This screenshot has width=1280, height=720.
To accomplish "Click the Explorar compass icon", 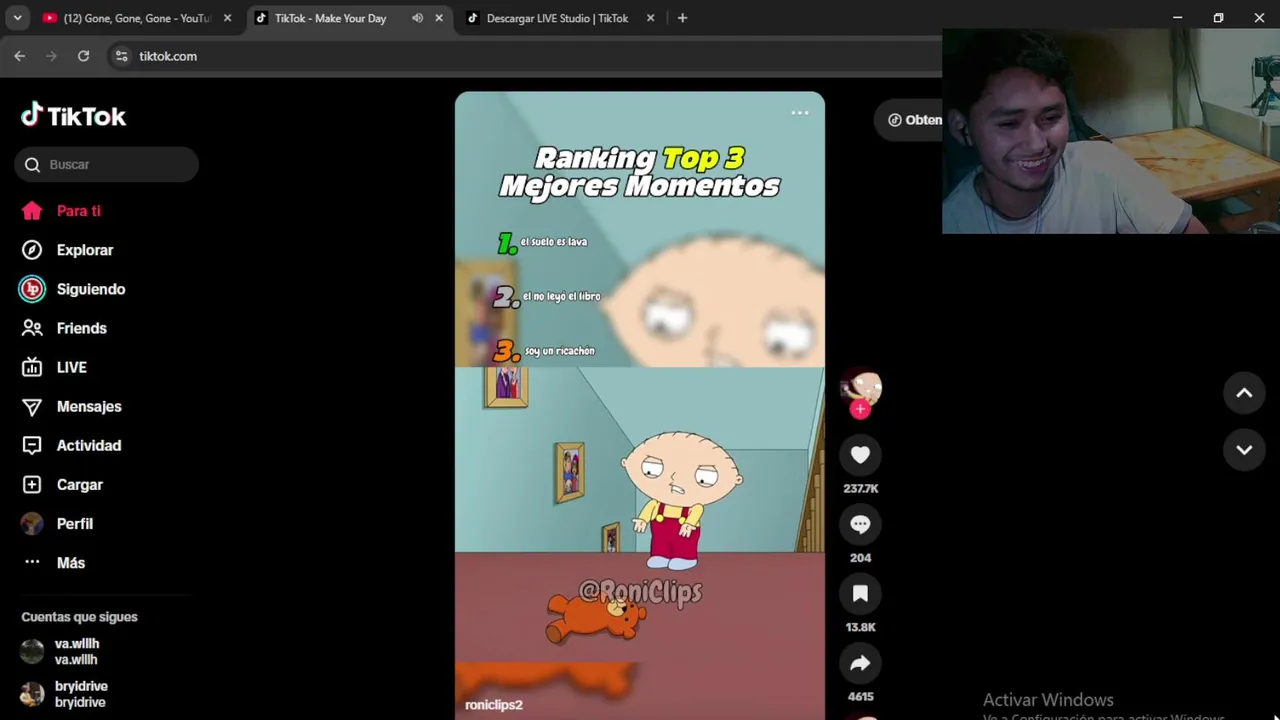I will tap(32, 250).
